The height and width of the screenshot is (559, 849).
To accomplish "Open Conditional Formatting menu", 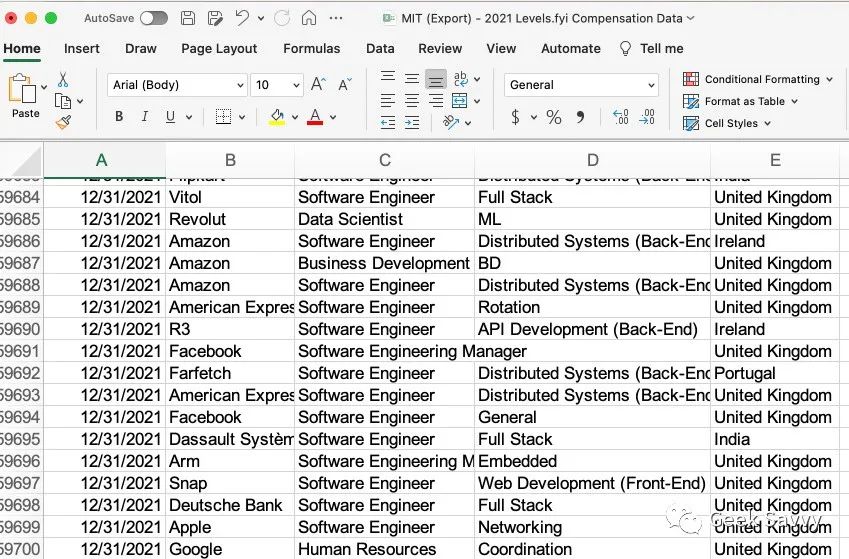I will tap(757, 80).
